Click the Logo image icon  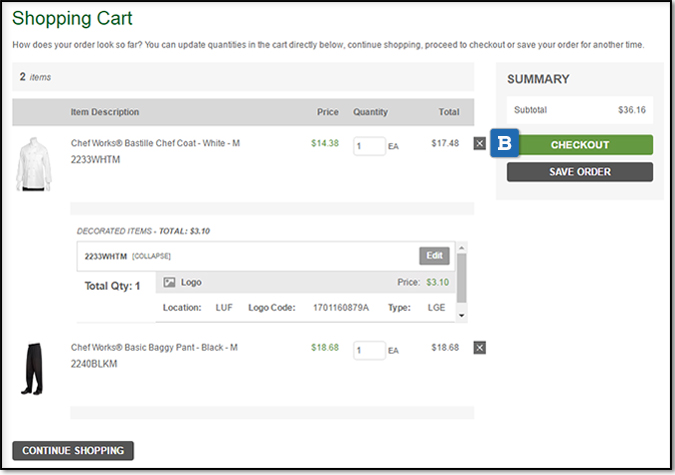click(170, 283)
